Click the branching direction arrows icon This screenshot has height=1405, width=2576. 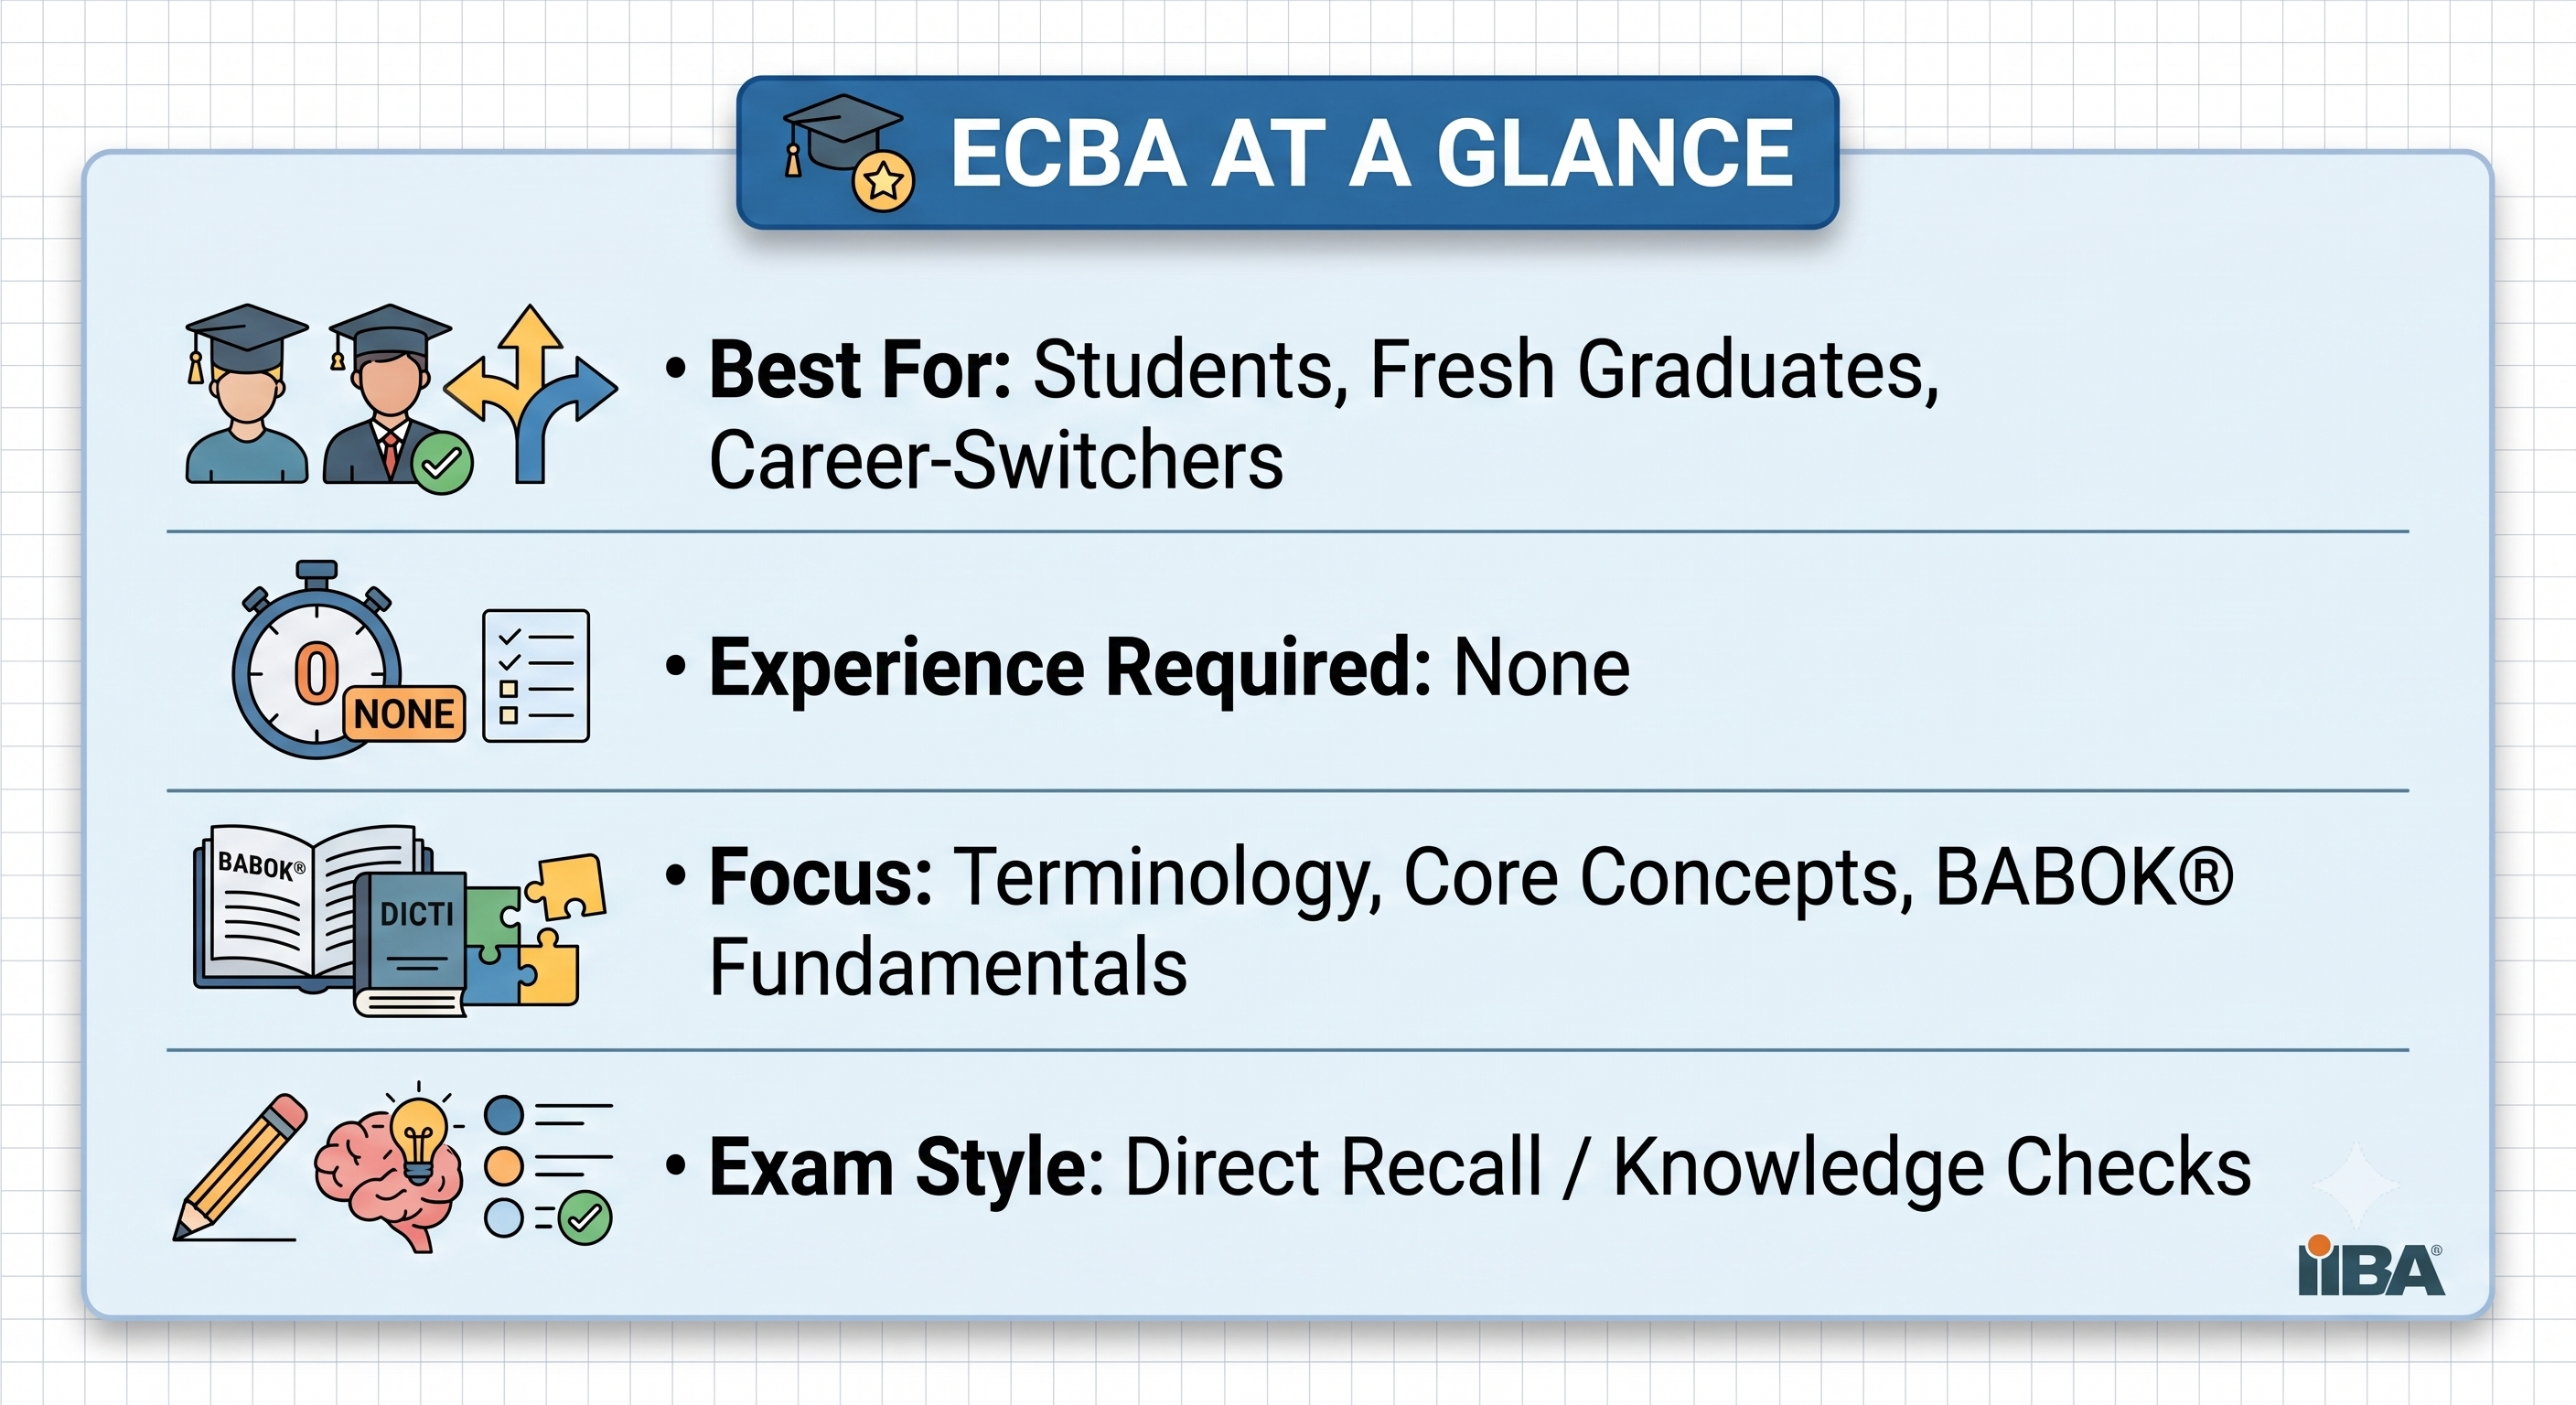(531, 394)
